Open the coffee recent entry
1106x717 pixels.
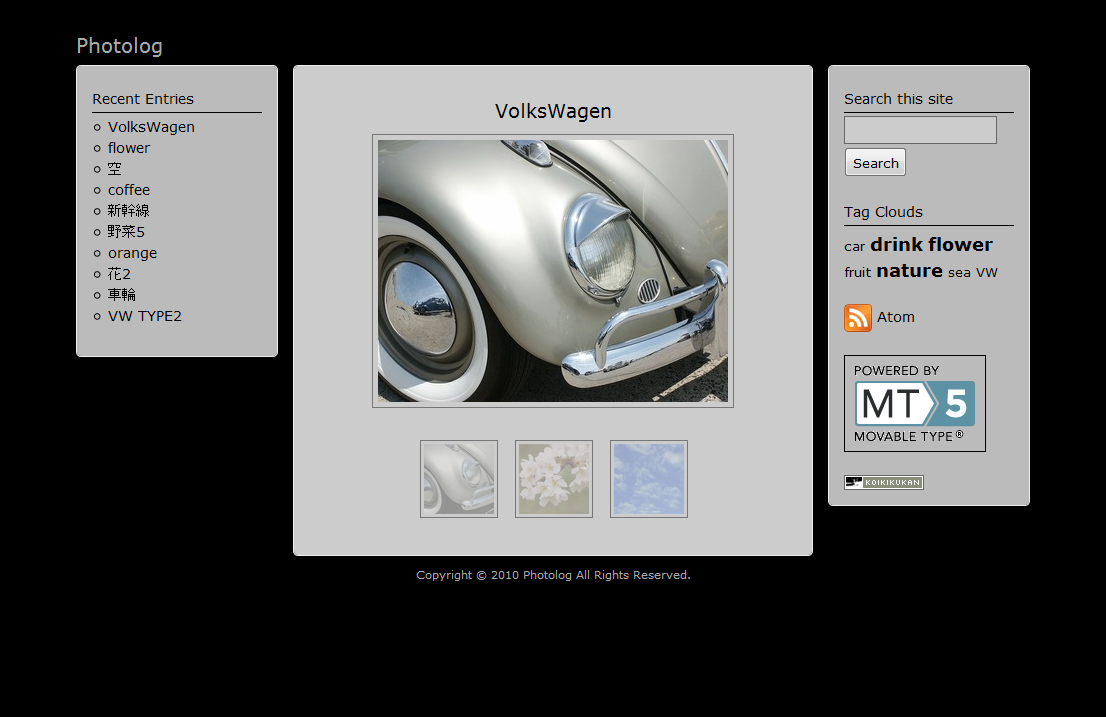tap(128, 190)
